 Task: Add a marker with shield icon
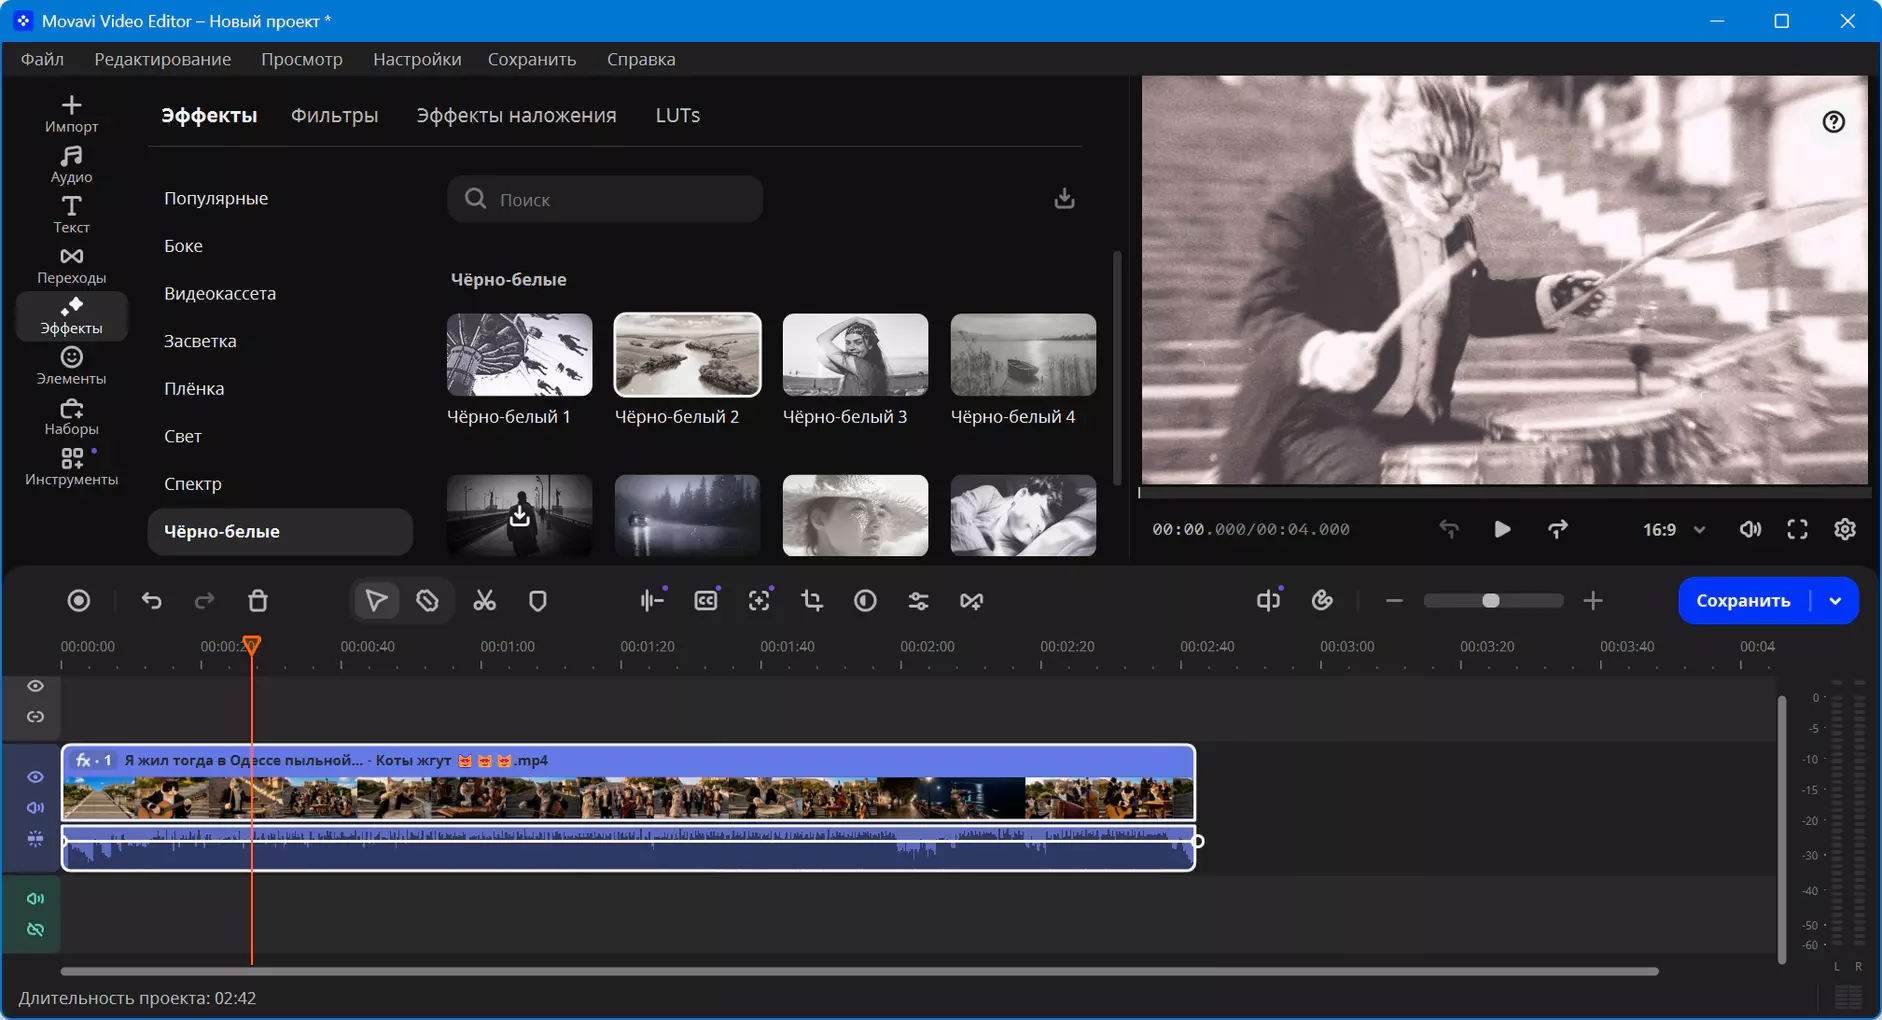[x=538, y=601]
